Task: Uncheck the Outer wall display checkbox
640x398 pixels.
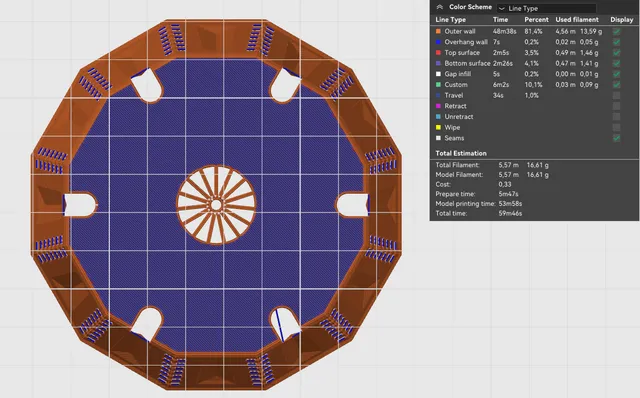Action: click(x=616, y=31)
